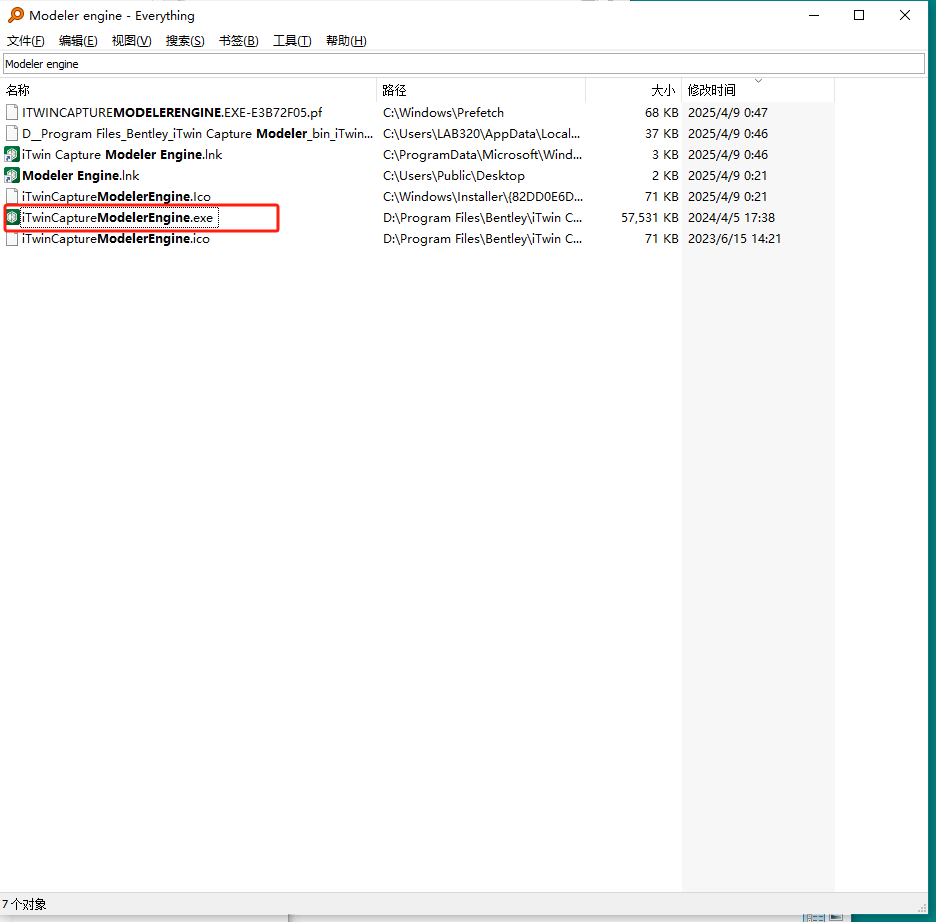This screenshot has width=936, height=922.
Task: Select ITWINCAPTUREMODELERENGINE.EXE-E3B72F05.pf file name
Action: (172, 112)
